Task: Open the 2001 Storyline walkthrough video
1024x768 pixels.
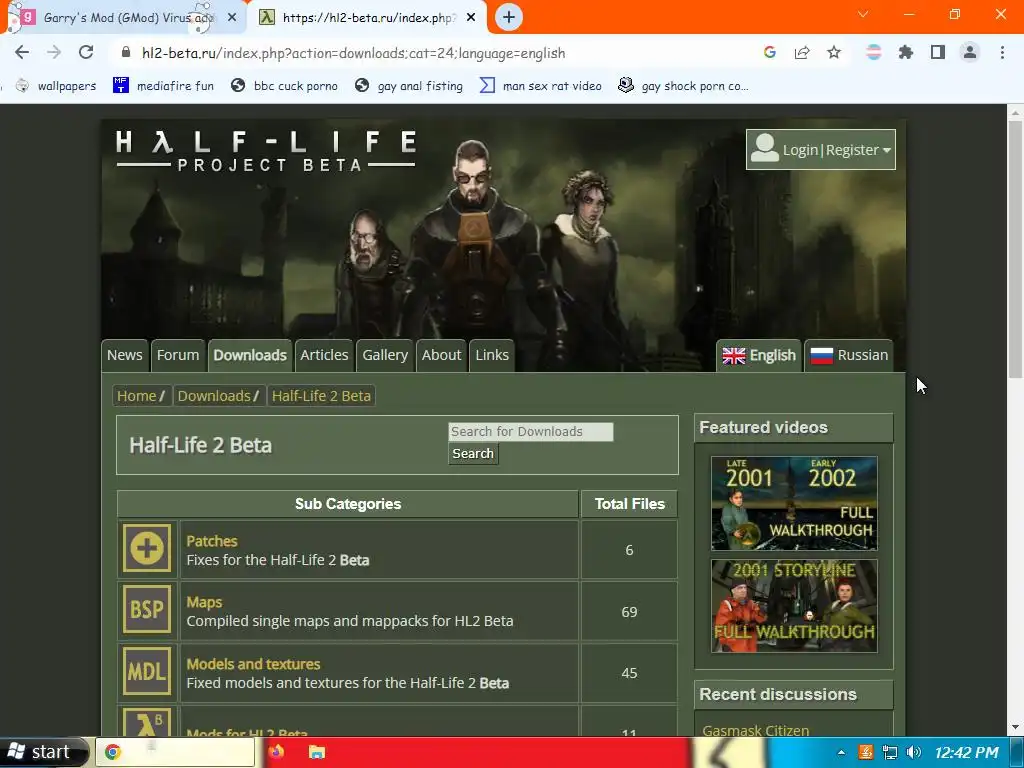Action: point(794,606)
